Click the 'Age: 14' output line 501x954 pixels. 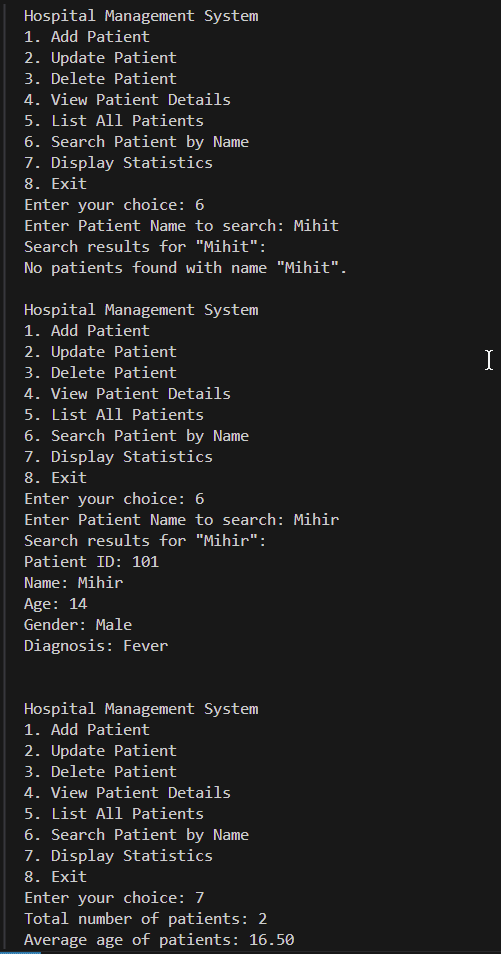55,604
